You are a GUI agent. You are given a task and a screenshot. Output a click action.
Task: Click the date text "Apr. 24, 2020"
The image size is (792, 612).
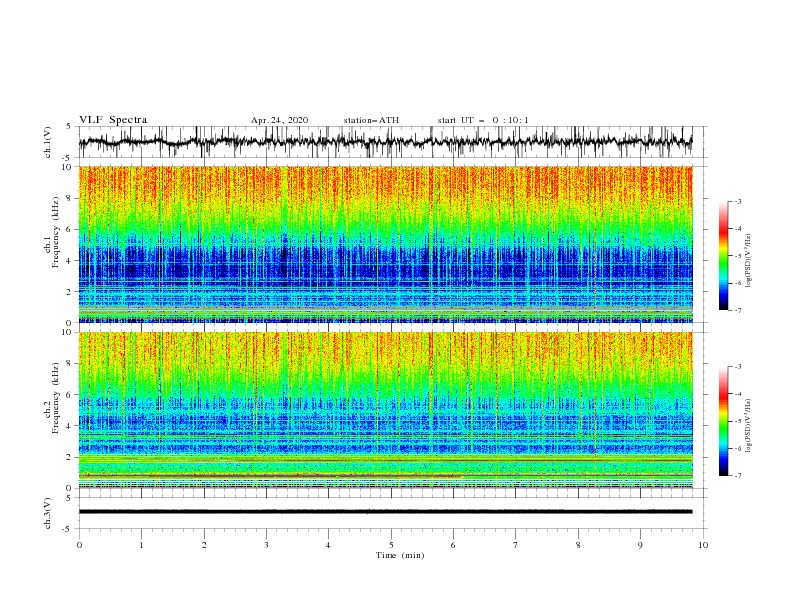pyautogui.click(x=279, y=120)
